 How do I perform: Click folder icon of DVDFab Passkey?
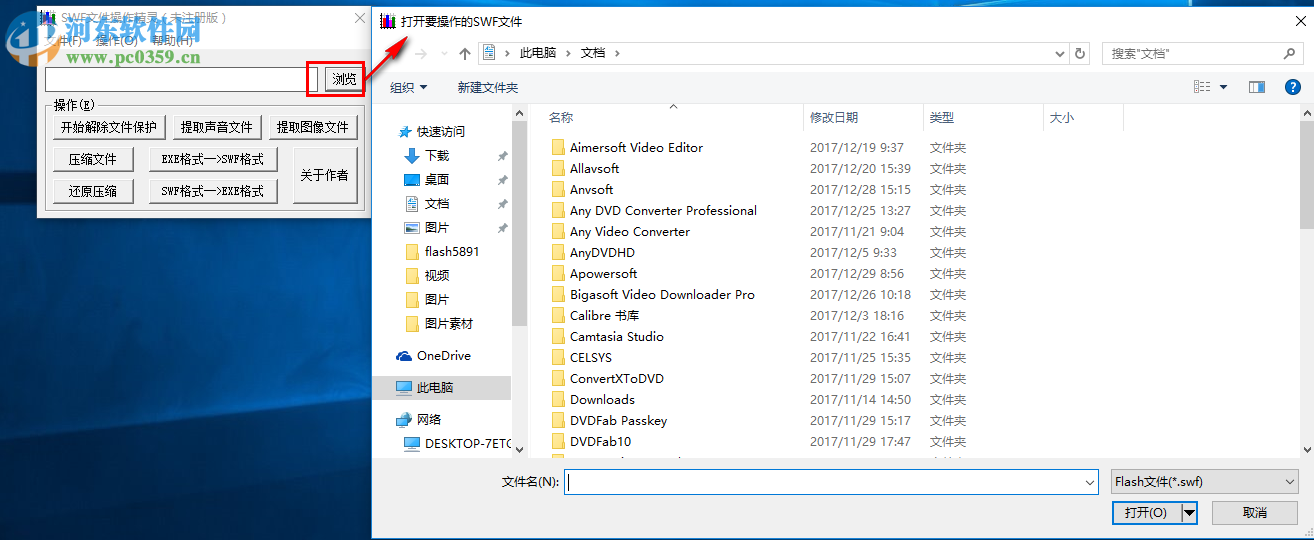[x=559, y=420]
